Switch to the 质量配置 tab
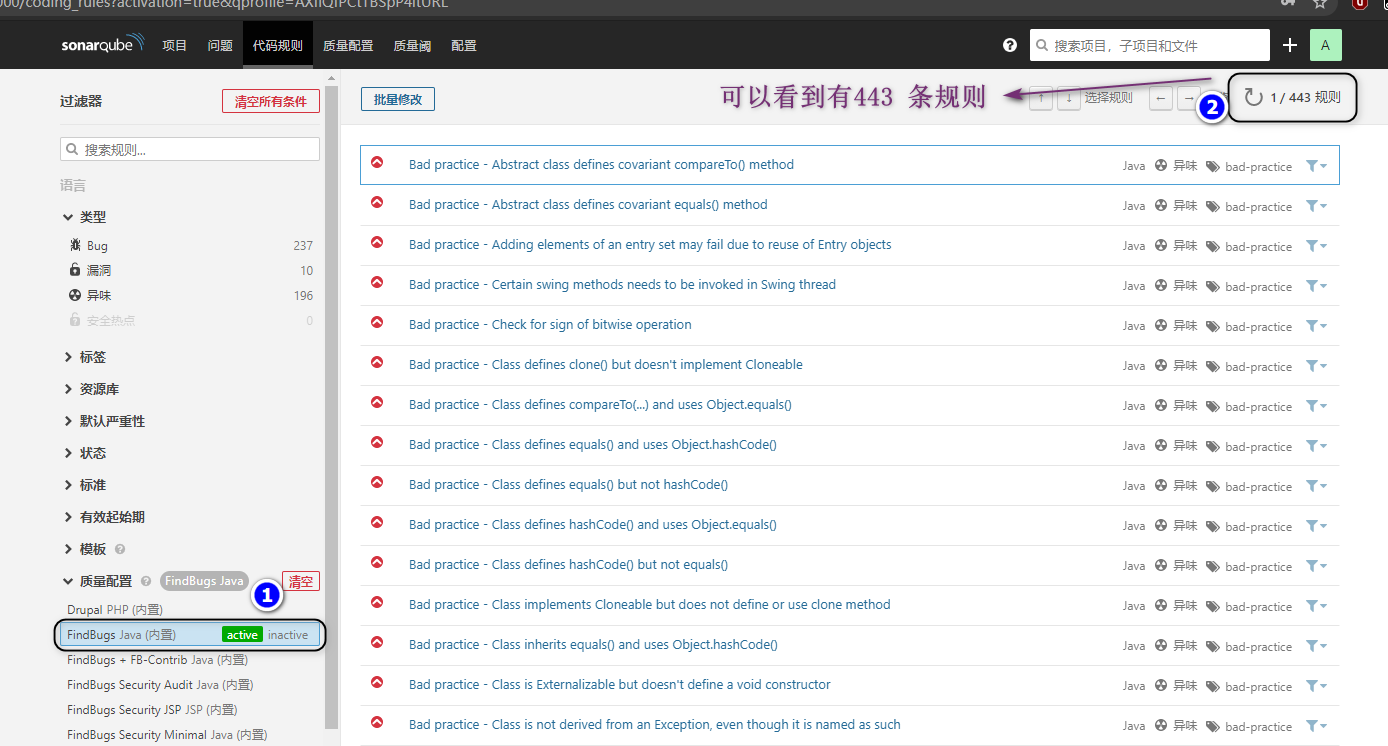Viewport: 1388px width, 746px height. point(347,44)
